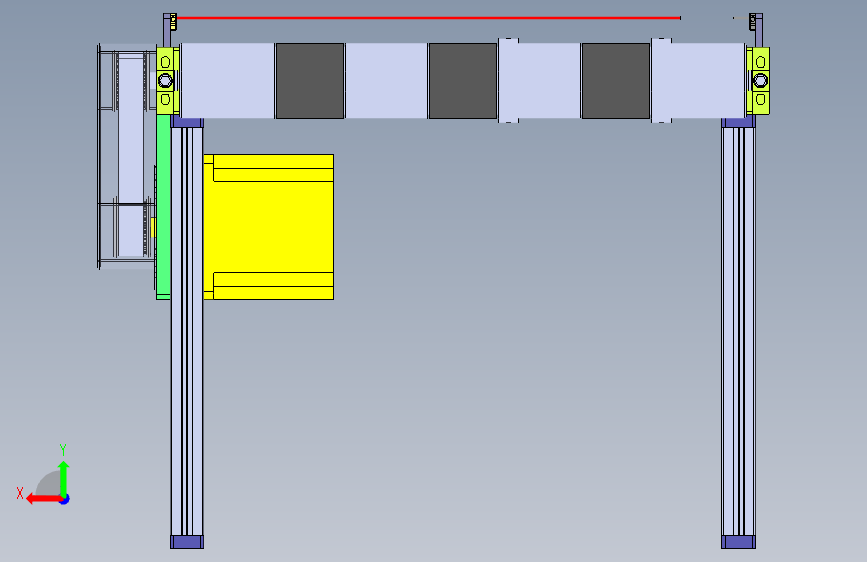Select the top-right sensor bracket post
867x562 pixels.
(757, 30)
